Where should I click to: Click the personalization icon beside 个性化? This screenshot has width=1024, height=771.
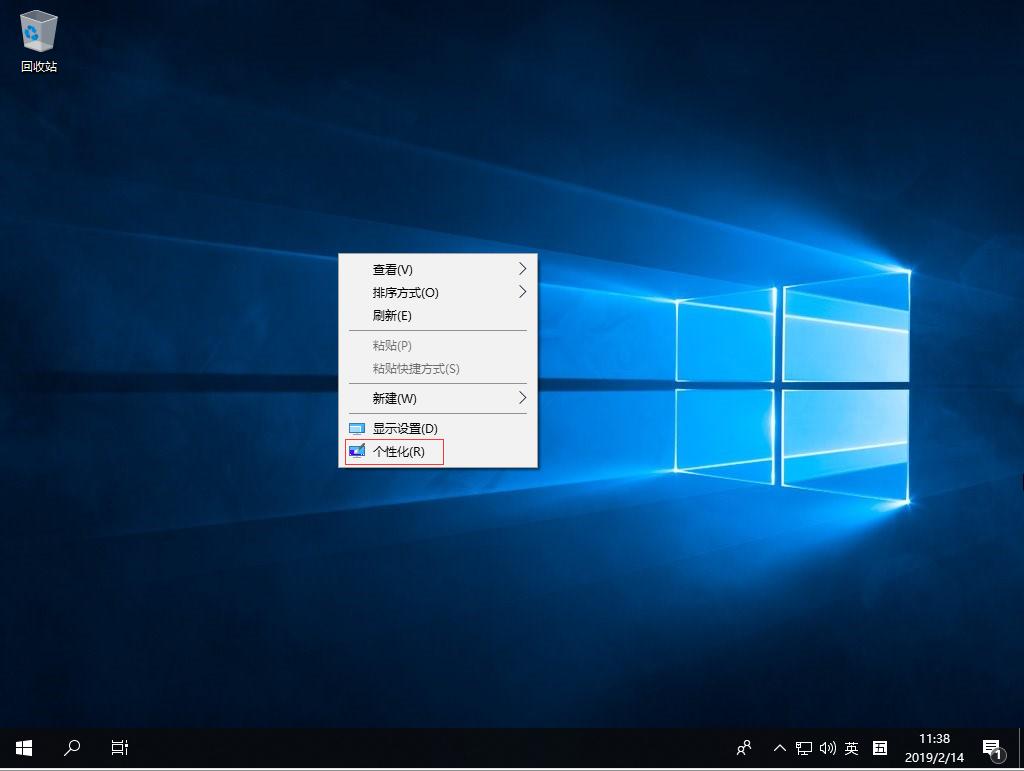359,451
